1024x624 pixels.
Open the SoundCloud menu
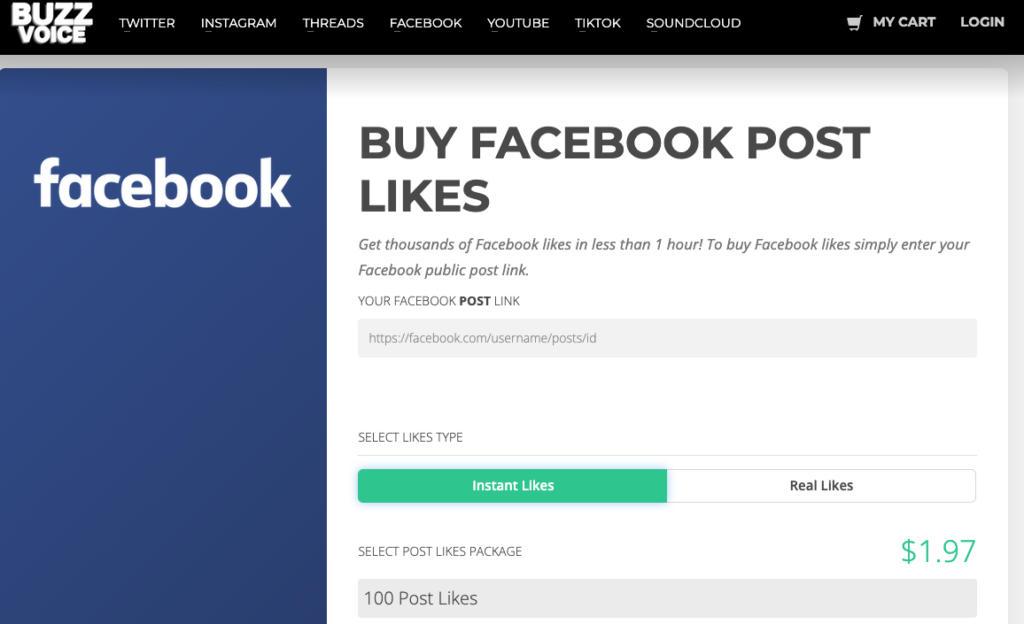coord(693,23)
